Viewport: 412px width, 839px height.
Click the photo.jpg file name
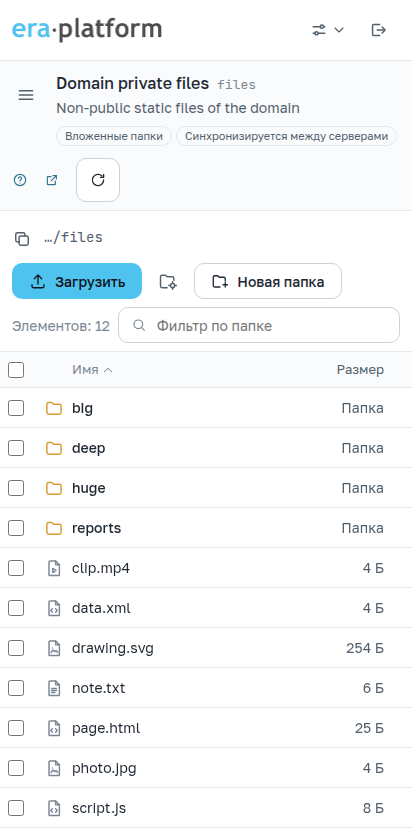(x=104, y=768)
